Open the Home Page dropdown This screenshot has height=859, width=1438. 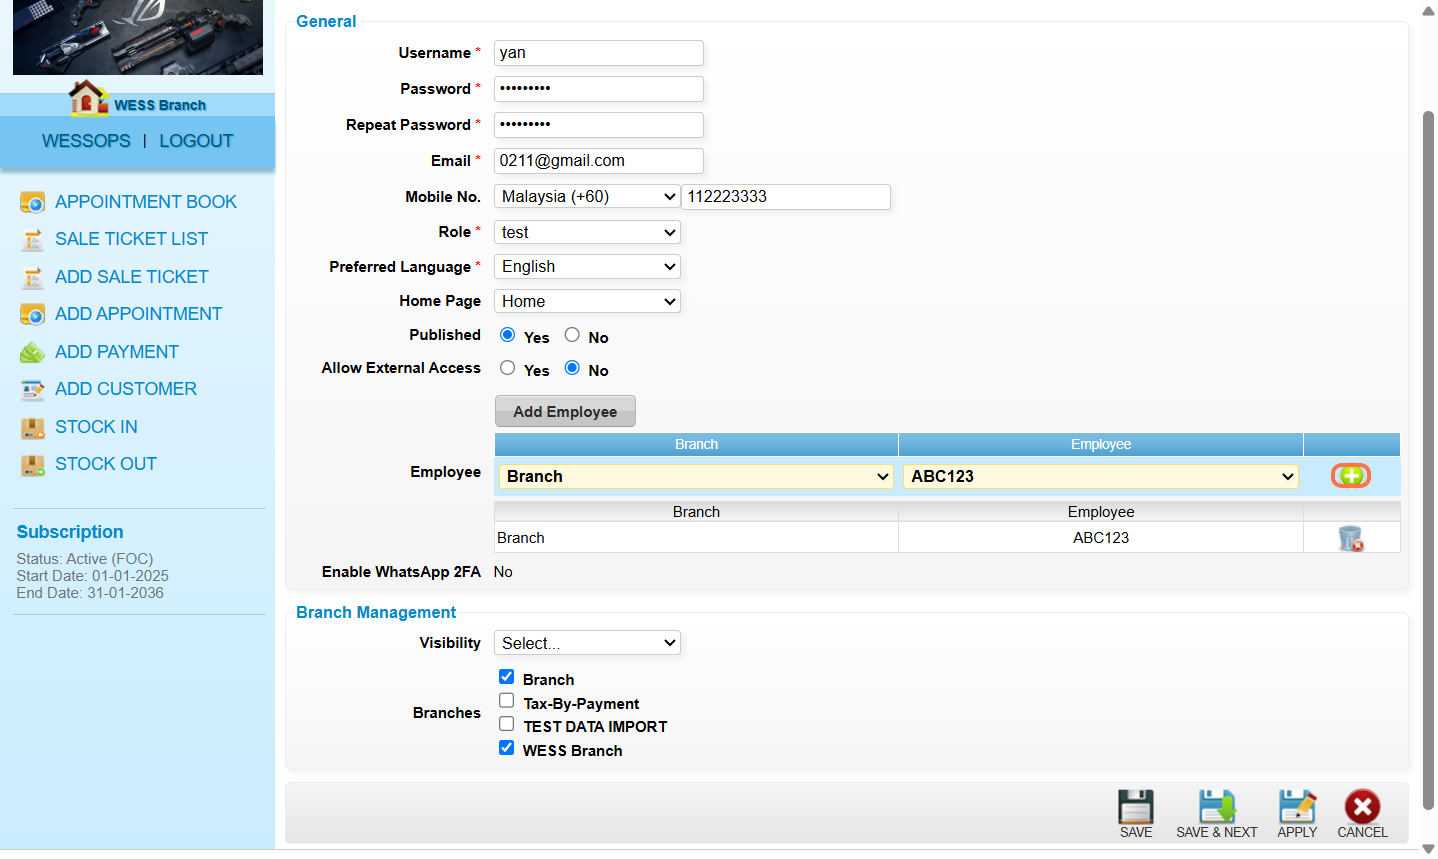[x=587, y=302]
